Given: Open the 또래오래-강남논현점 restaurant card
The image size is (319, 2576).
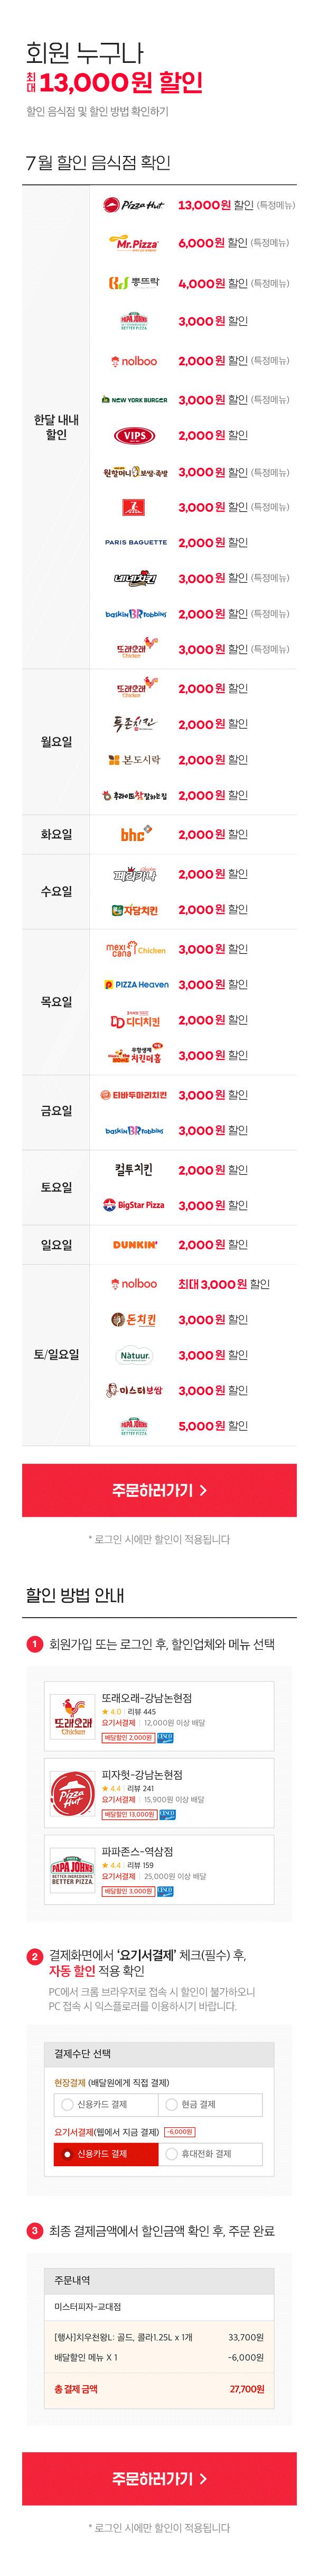Looking at the screenshot, I should coord(159,1716).
